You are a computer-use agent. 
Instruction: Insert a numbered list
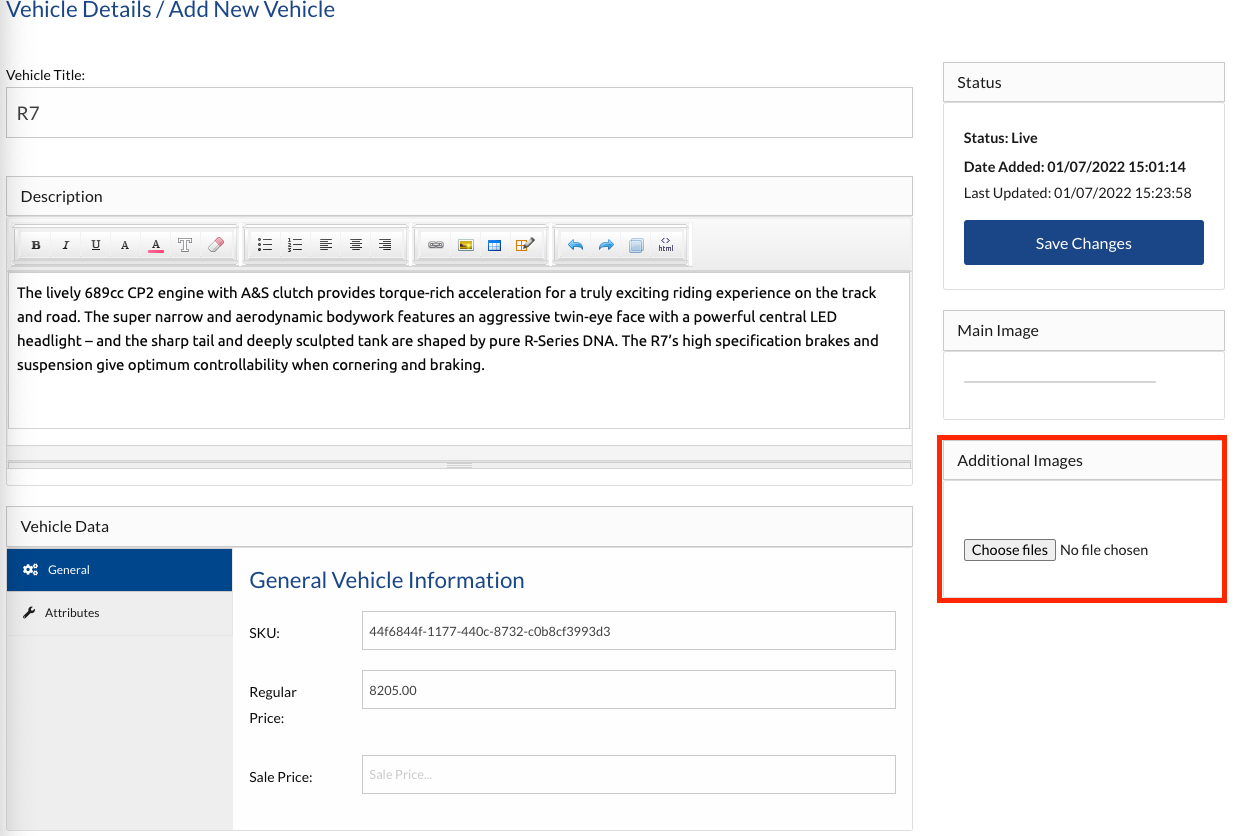tap(295, 245)
